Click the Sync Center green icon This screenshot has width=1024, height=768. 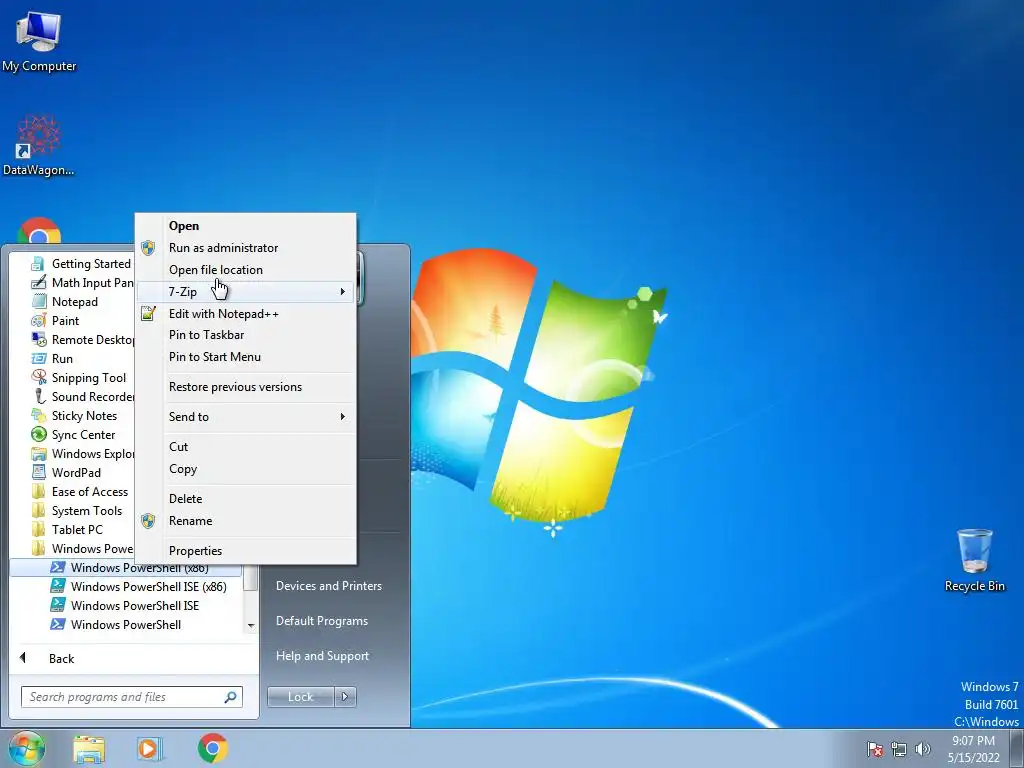click(39, 434)
